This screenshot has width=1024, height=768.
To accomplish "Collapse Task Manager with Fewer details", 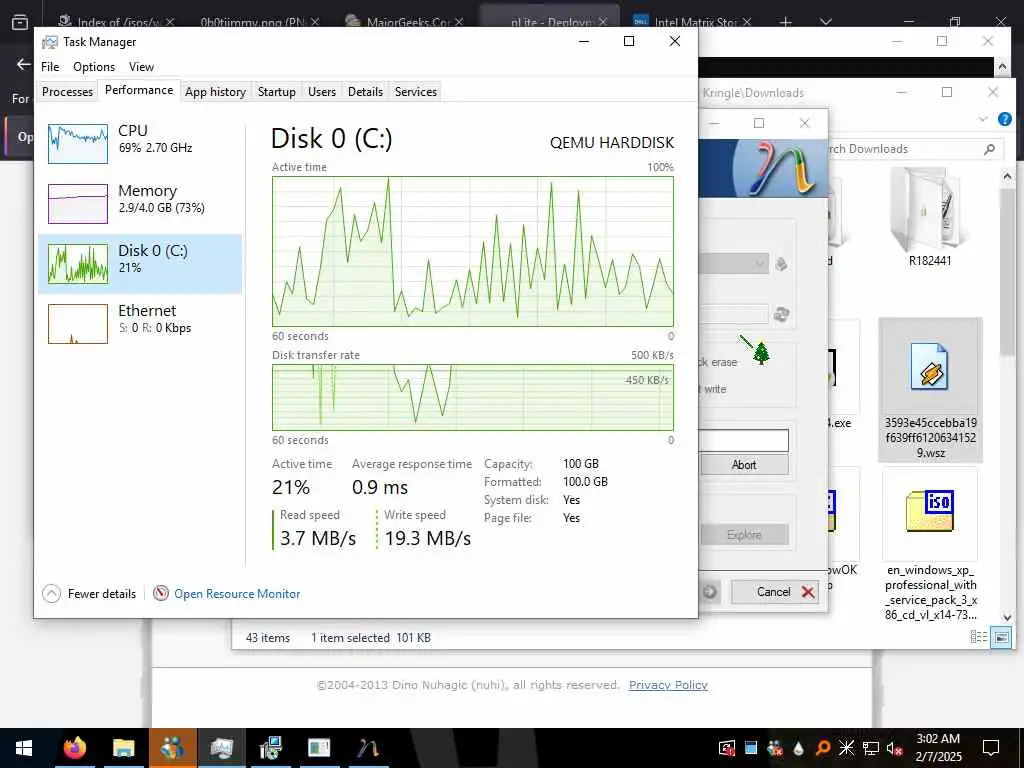I will coord(89,594).
